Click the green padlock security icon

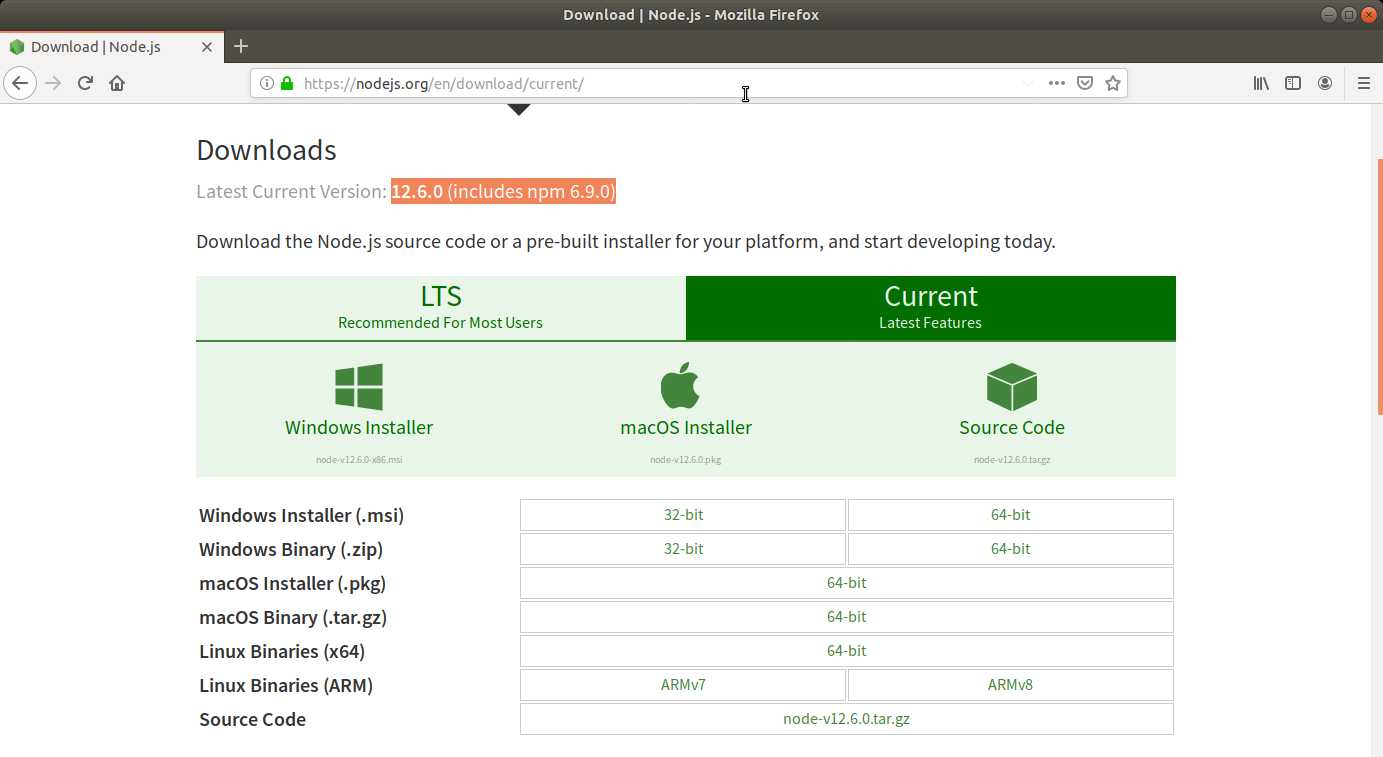coord(287,83)
